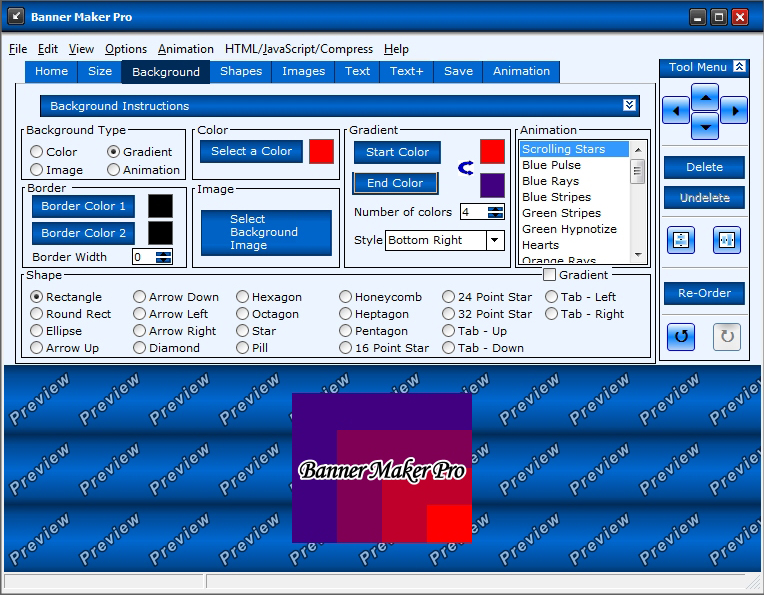The width and height of the screenshot is (764, 595).
Task: Click the End Color button
Action: click(x=395, y=183)
